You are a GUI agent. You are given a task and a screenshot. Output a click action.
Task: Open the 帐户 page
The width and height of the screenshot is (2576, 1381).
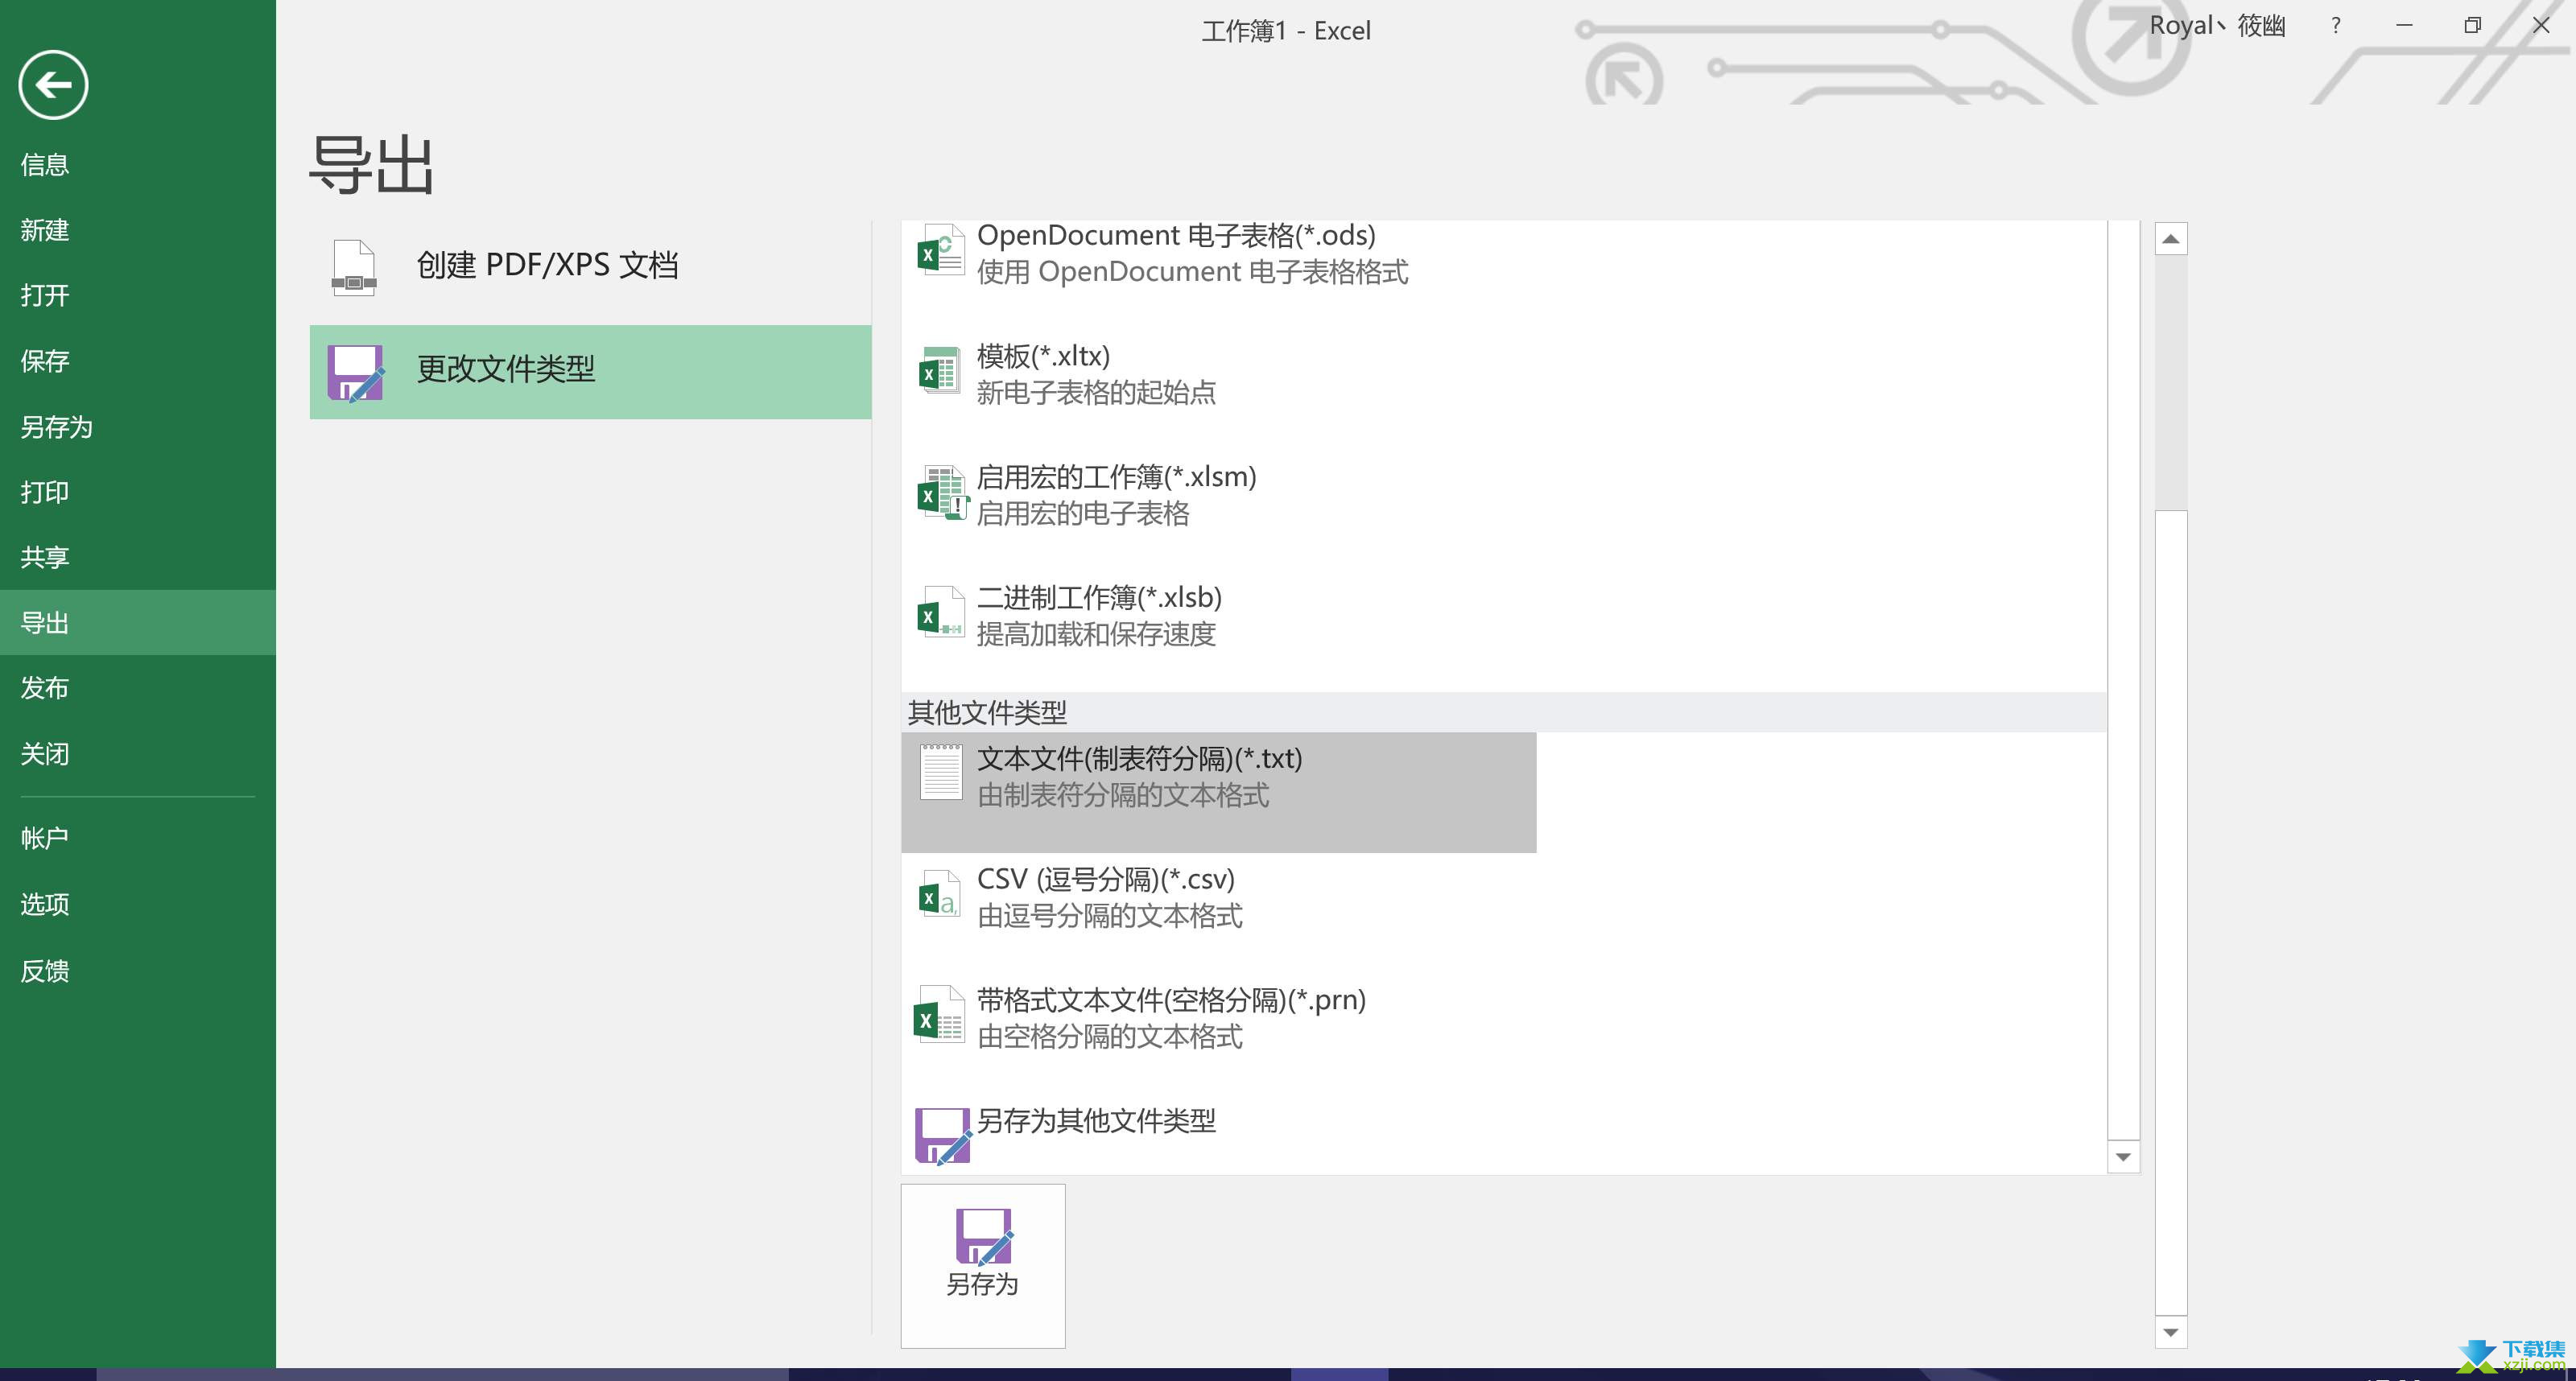[x=138, y=838]
